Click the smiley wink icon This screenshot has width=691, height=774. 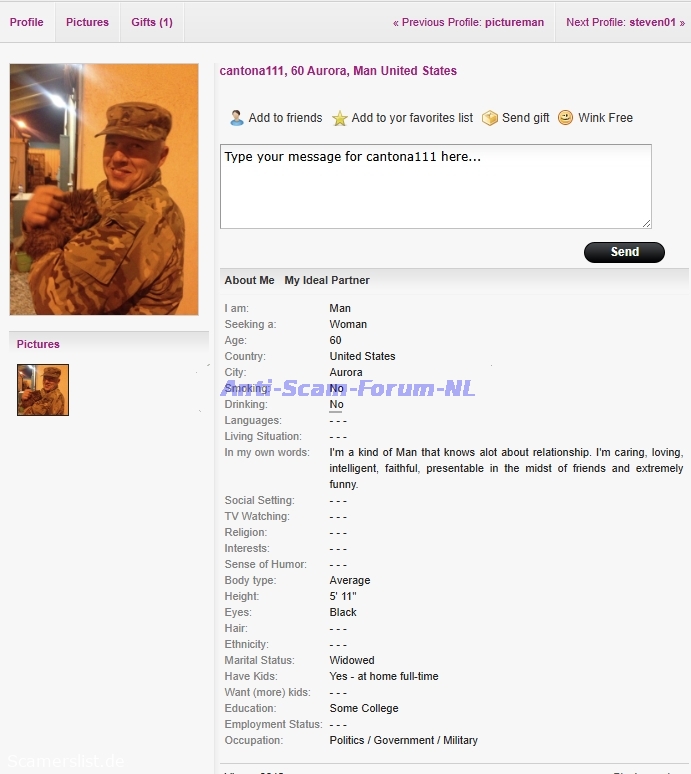tap(565, 117)
